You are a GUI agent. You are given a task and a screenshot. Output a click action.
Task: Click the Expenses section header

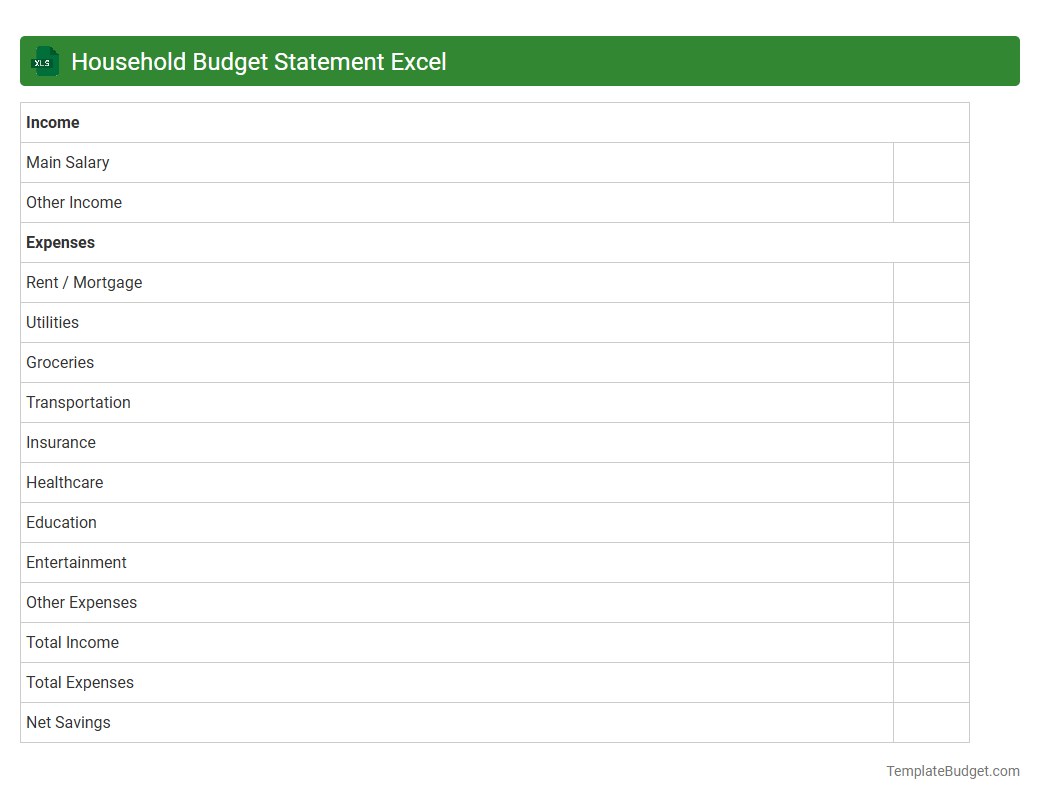click(60, 242)
